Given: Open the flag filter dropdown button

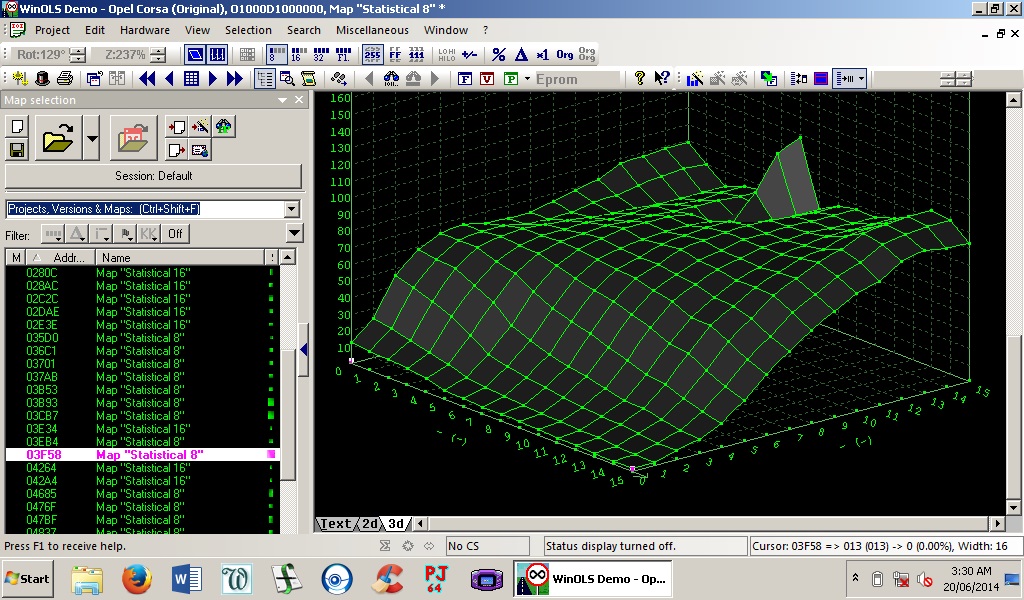Looking at the screenshot, I should 125,234.
